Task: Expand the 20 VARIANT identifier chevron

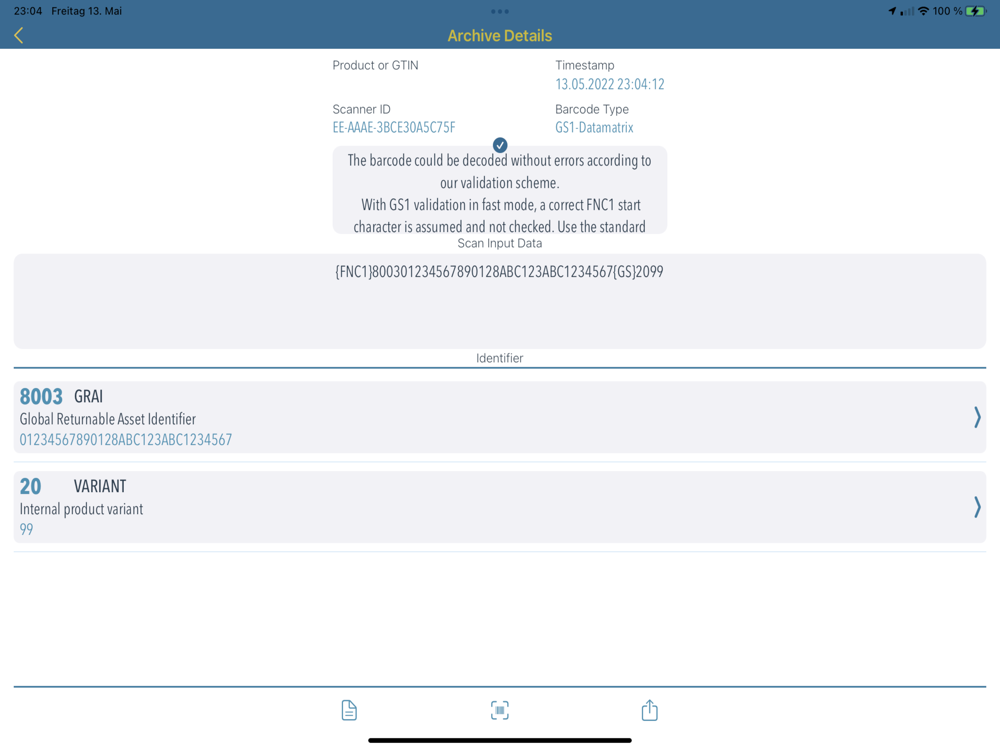Action: tap(977, 507)
